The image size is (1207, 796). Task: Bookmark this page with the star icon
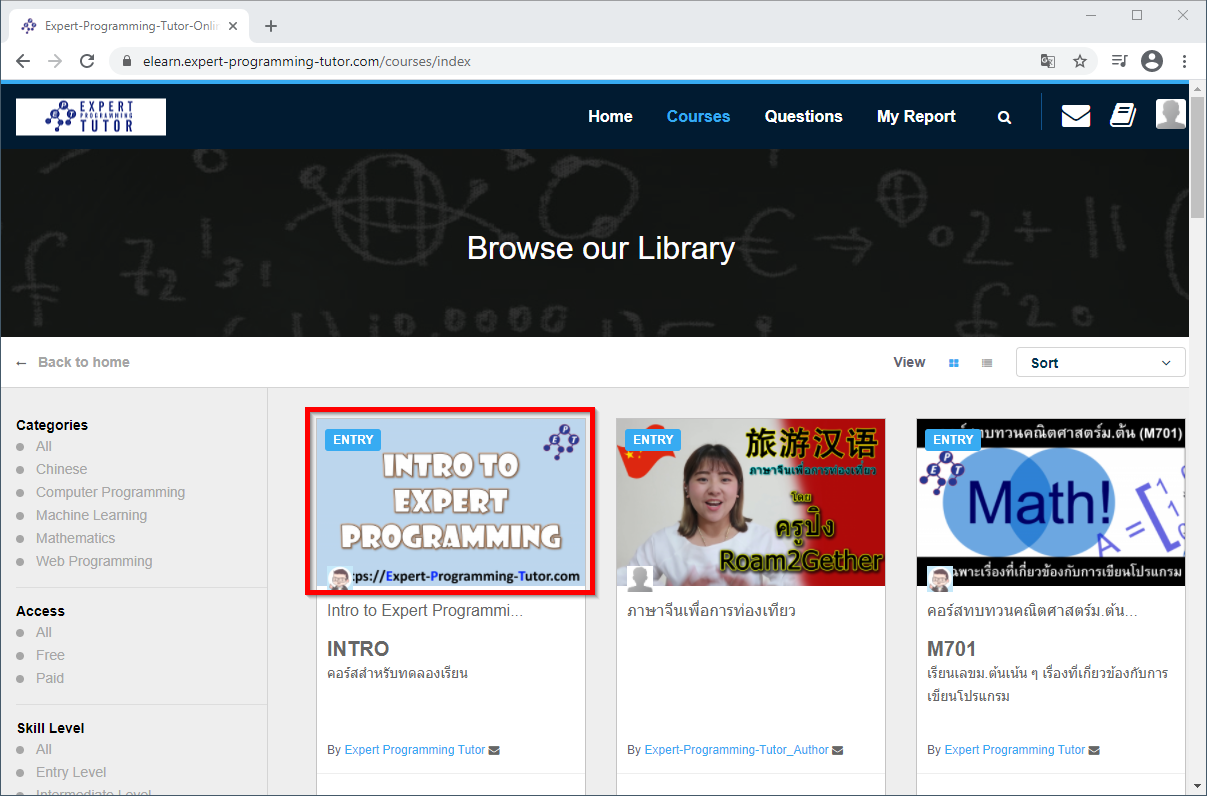[x=1080, y=61]
